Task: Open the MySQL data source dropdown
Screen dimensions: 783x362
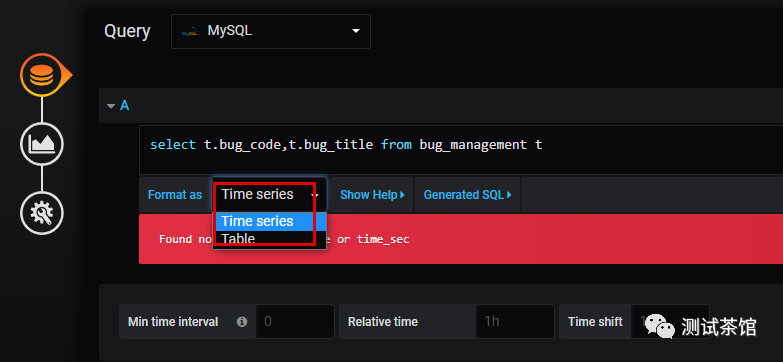Action: coord(271,31)
